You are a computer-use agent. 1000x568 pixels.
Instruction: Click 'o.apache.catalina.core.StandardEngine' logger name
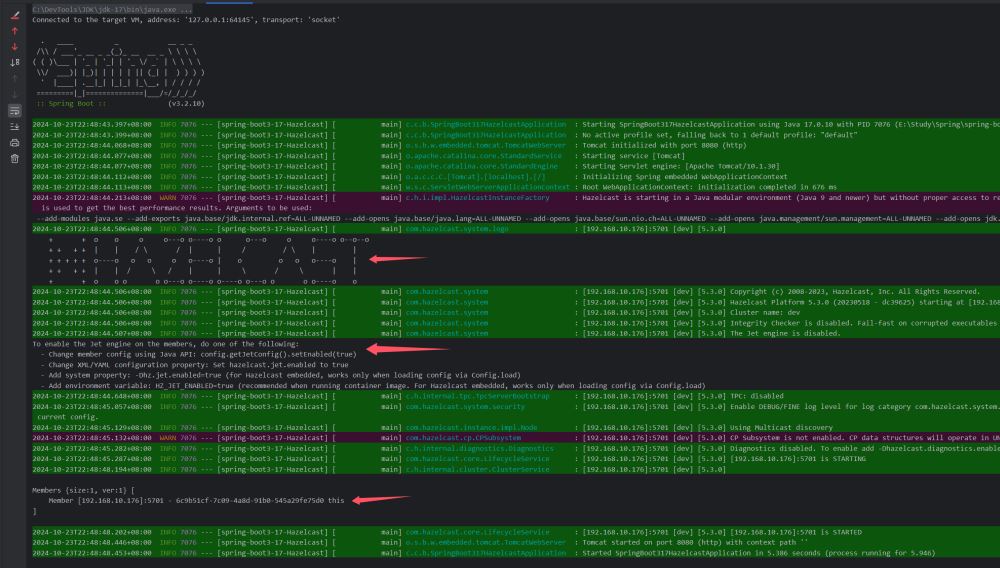[x=482, y=166]
